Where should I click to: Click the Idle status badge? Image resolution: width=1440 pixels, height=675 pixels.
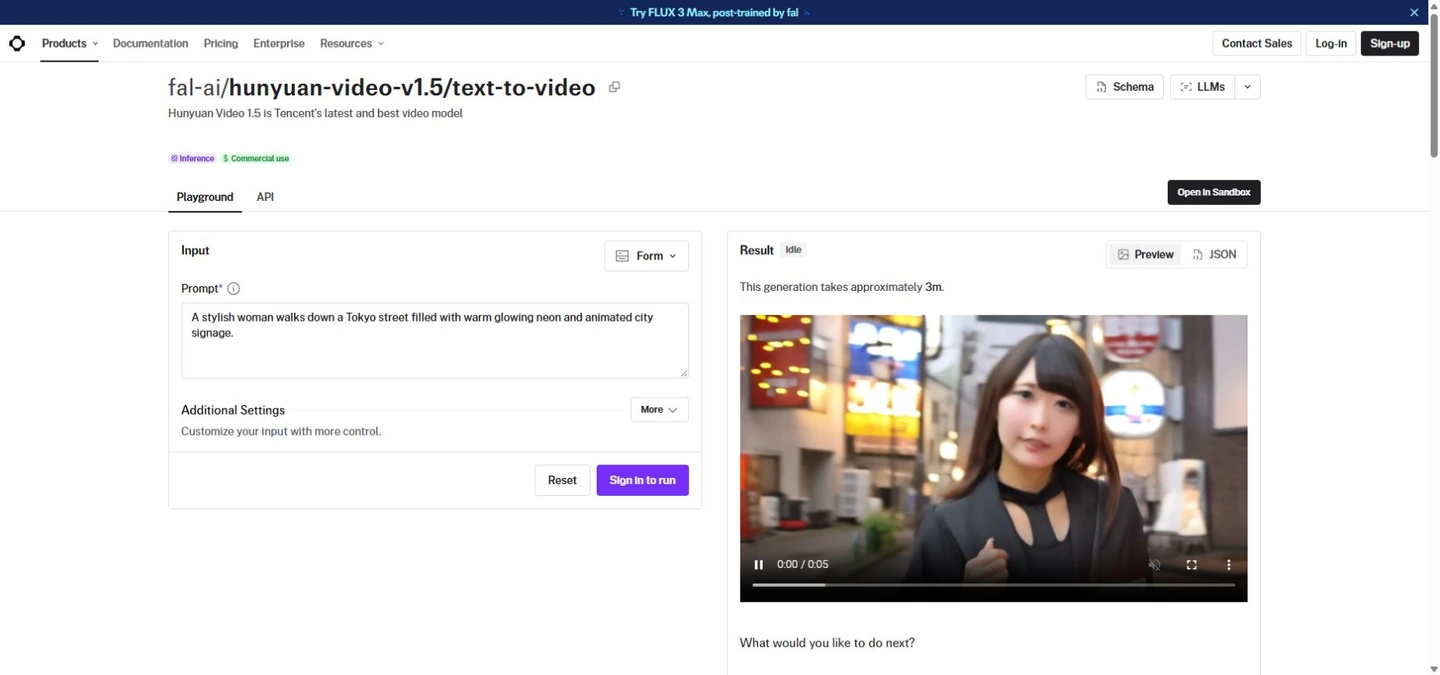click(x=793, y=250)
